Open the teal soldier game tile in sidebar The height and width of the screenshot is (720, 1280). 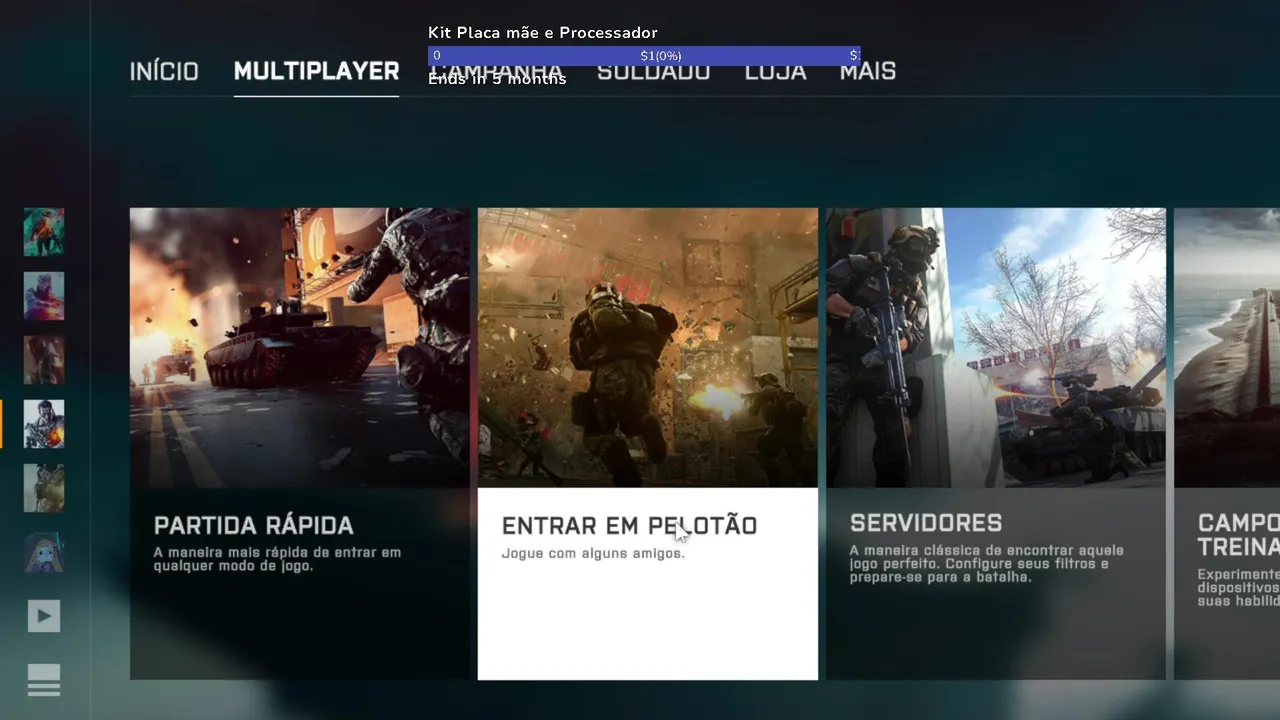point(44,232)
